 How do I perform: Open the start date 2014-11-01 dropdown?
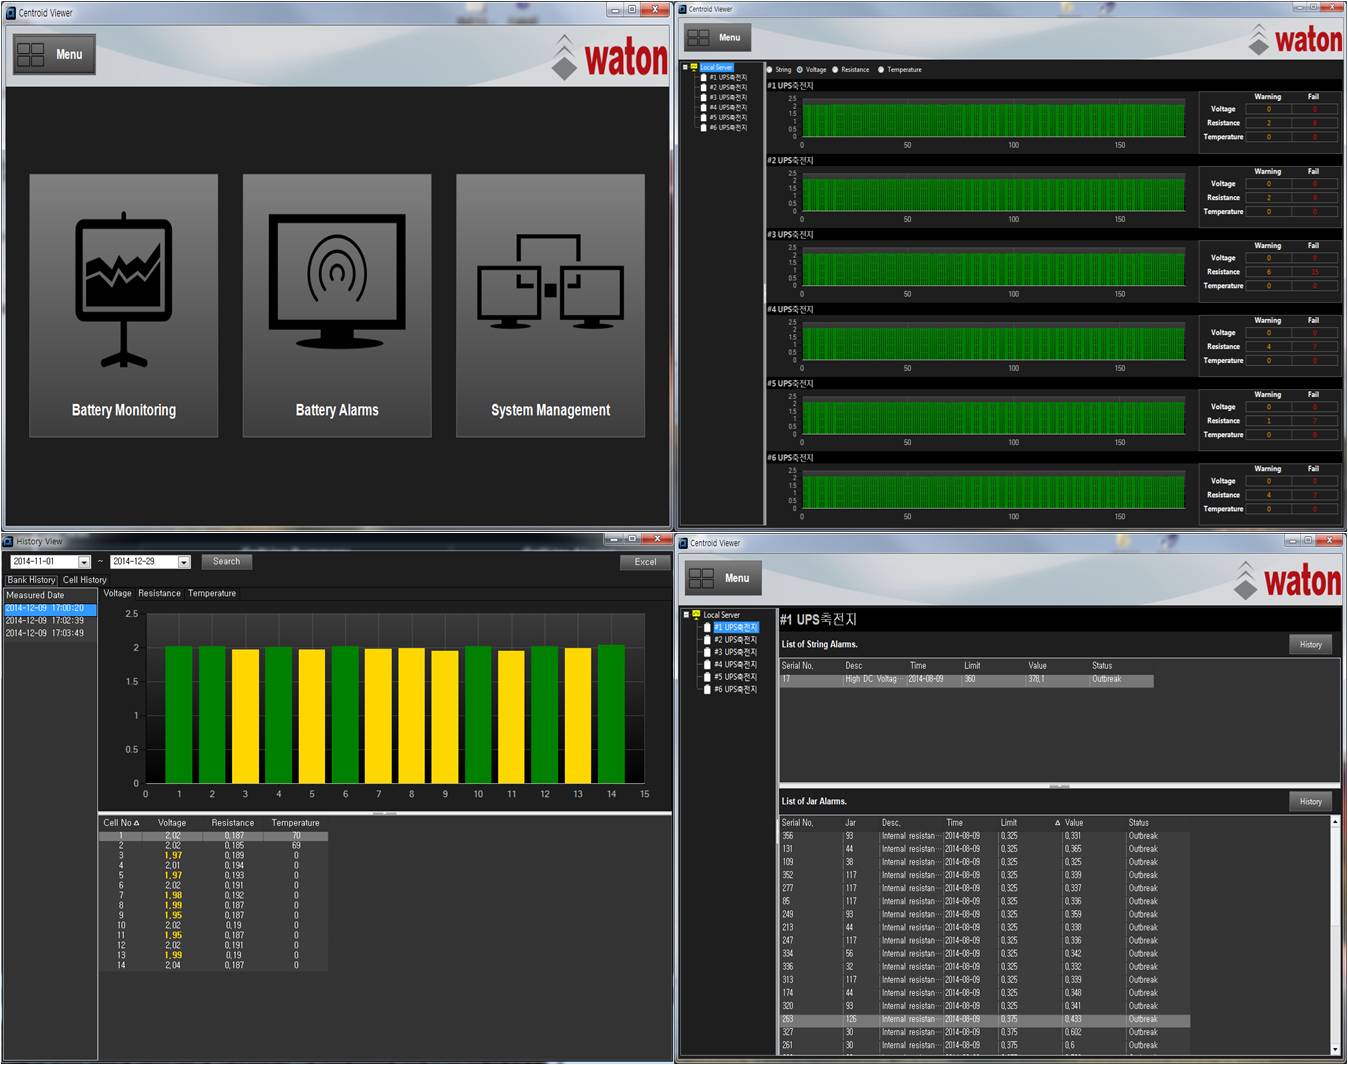tap(84, 562)
